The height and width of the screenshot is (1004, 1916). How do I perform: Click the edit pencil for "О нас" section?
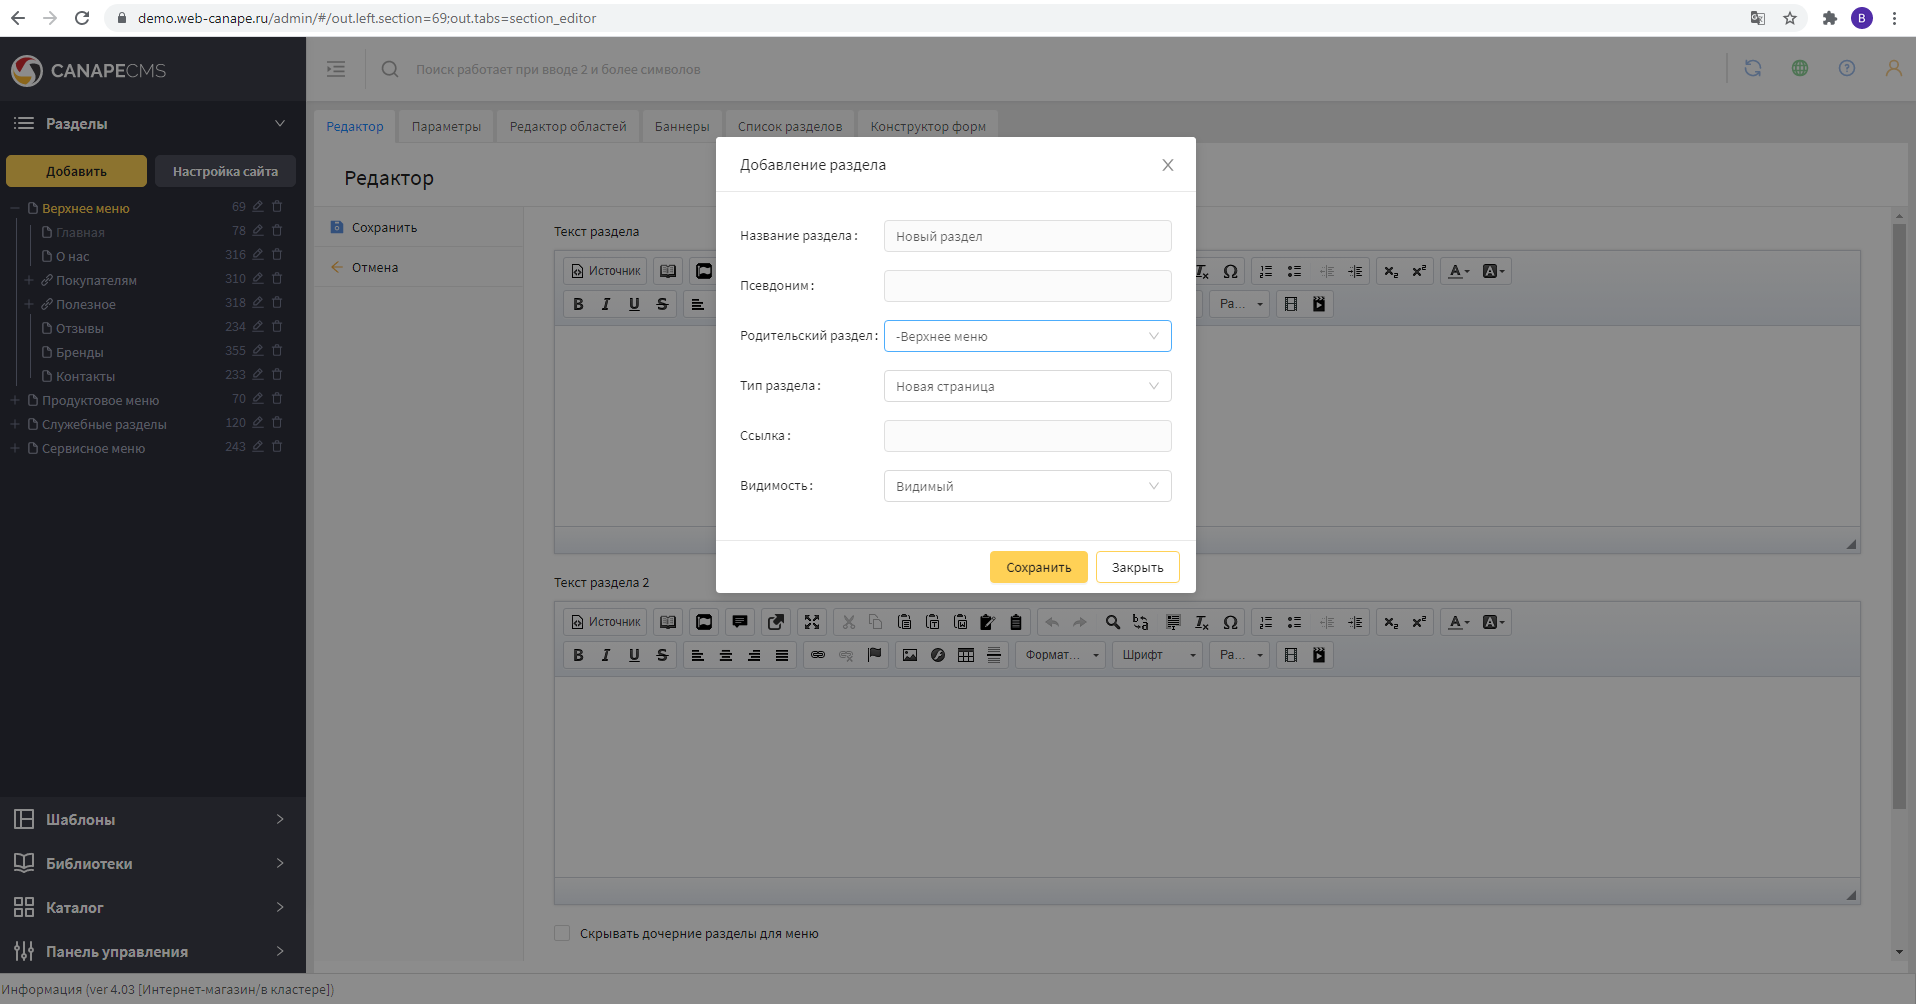(258, 255)
